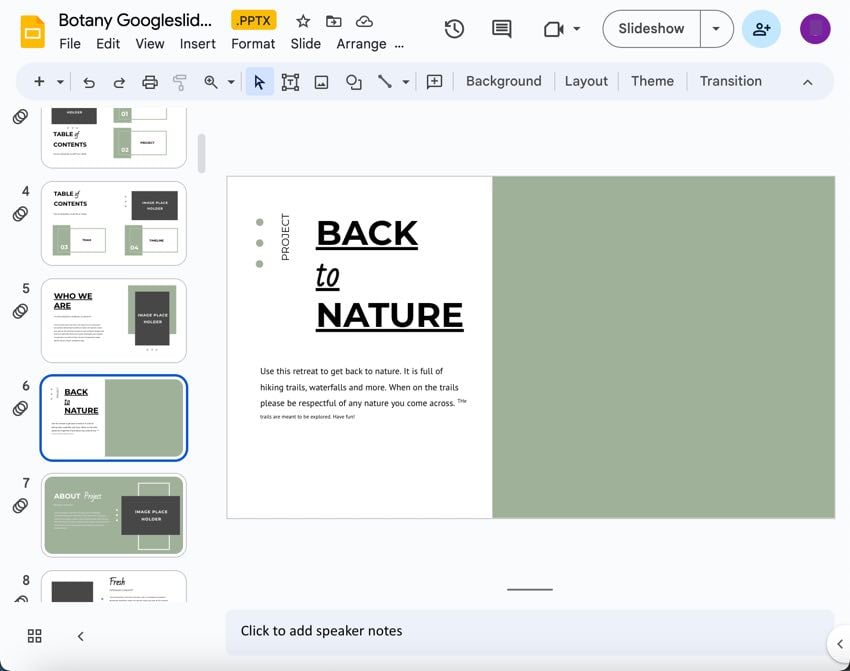Open the Insert menu
Image resolution: width=850 pixels, height=671 pixels.
(x=197, y=44)
